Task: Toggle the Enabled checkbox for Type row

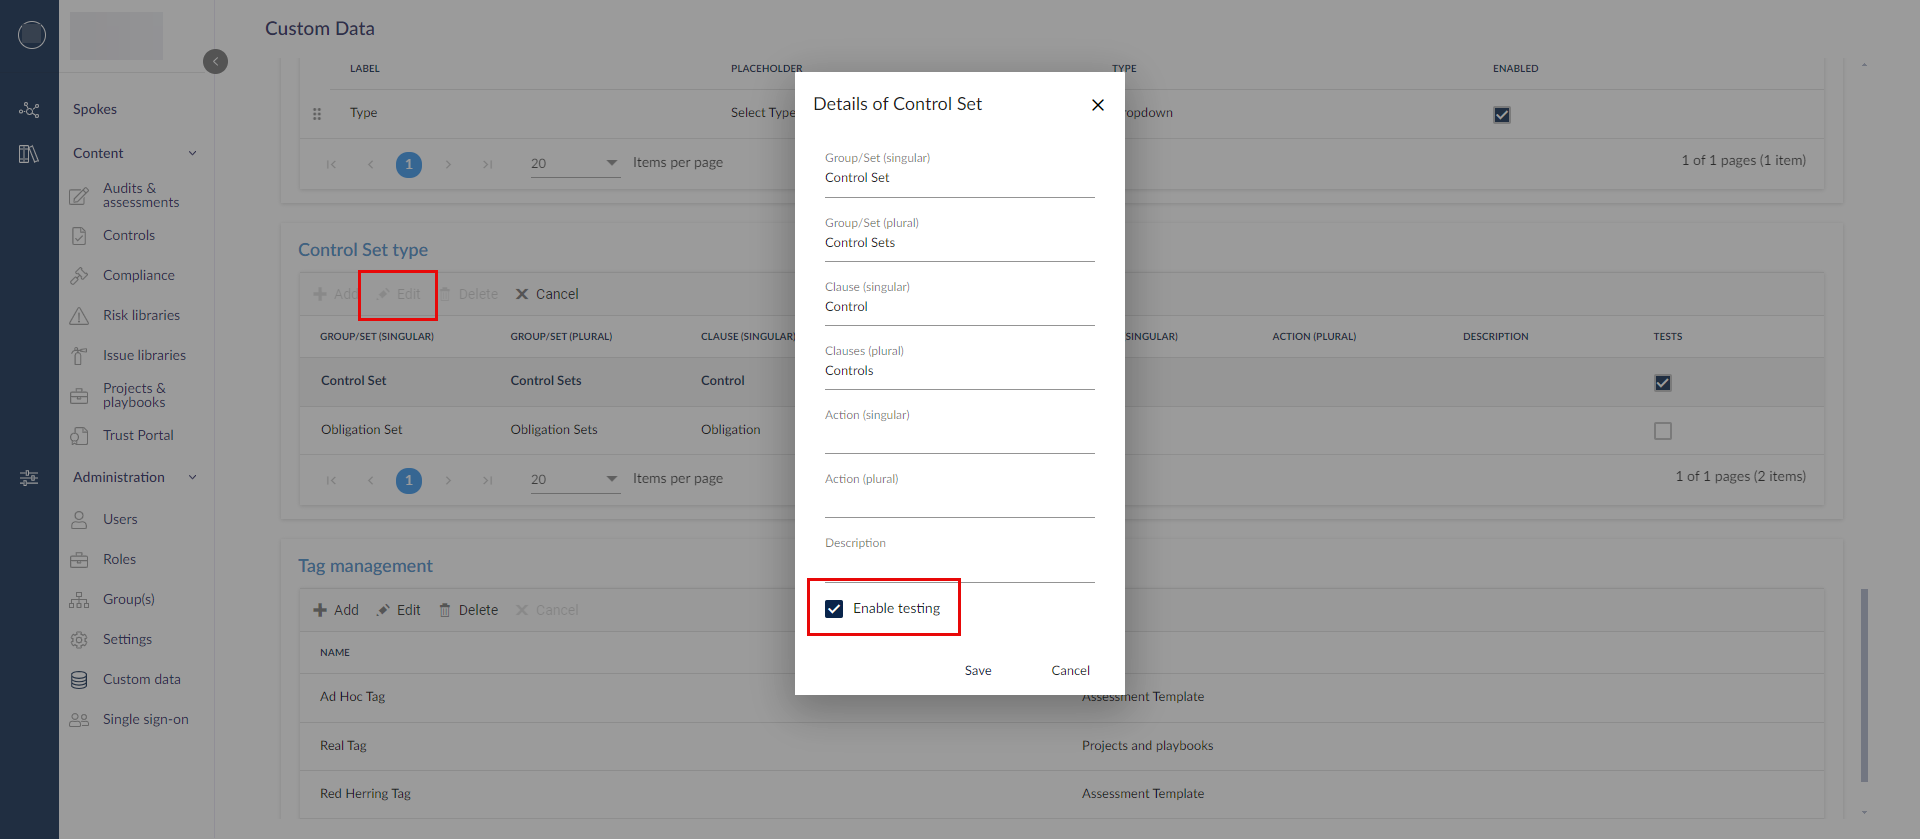Action: [x=1501, y=115]
